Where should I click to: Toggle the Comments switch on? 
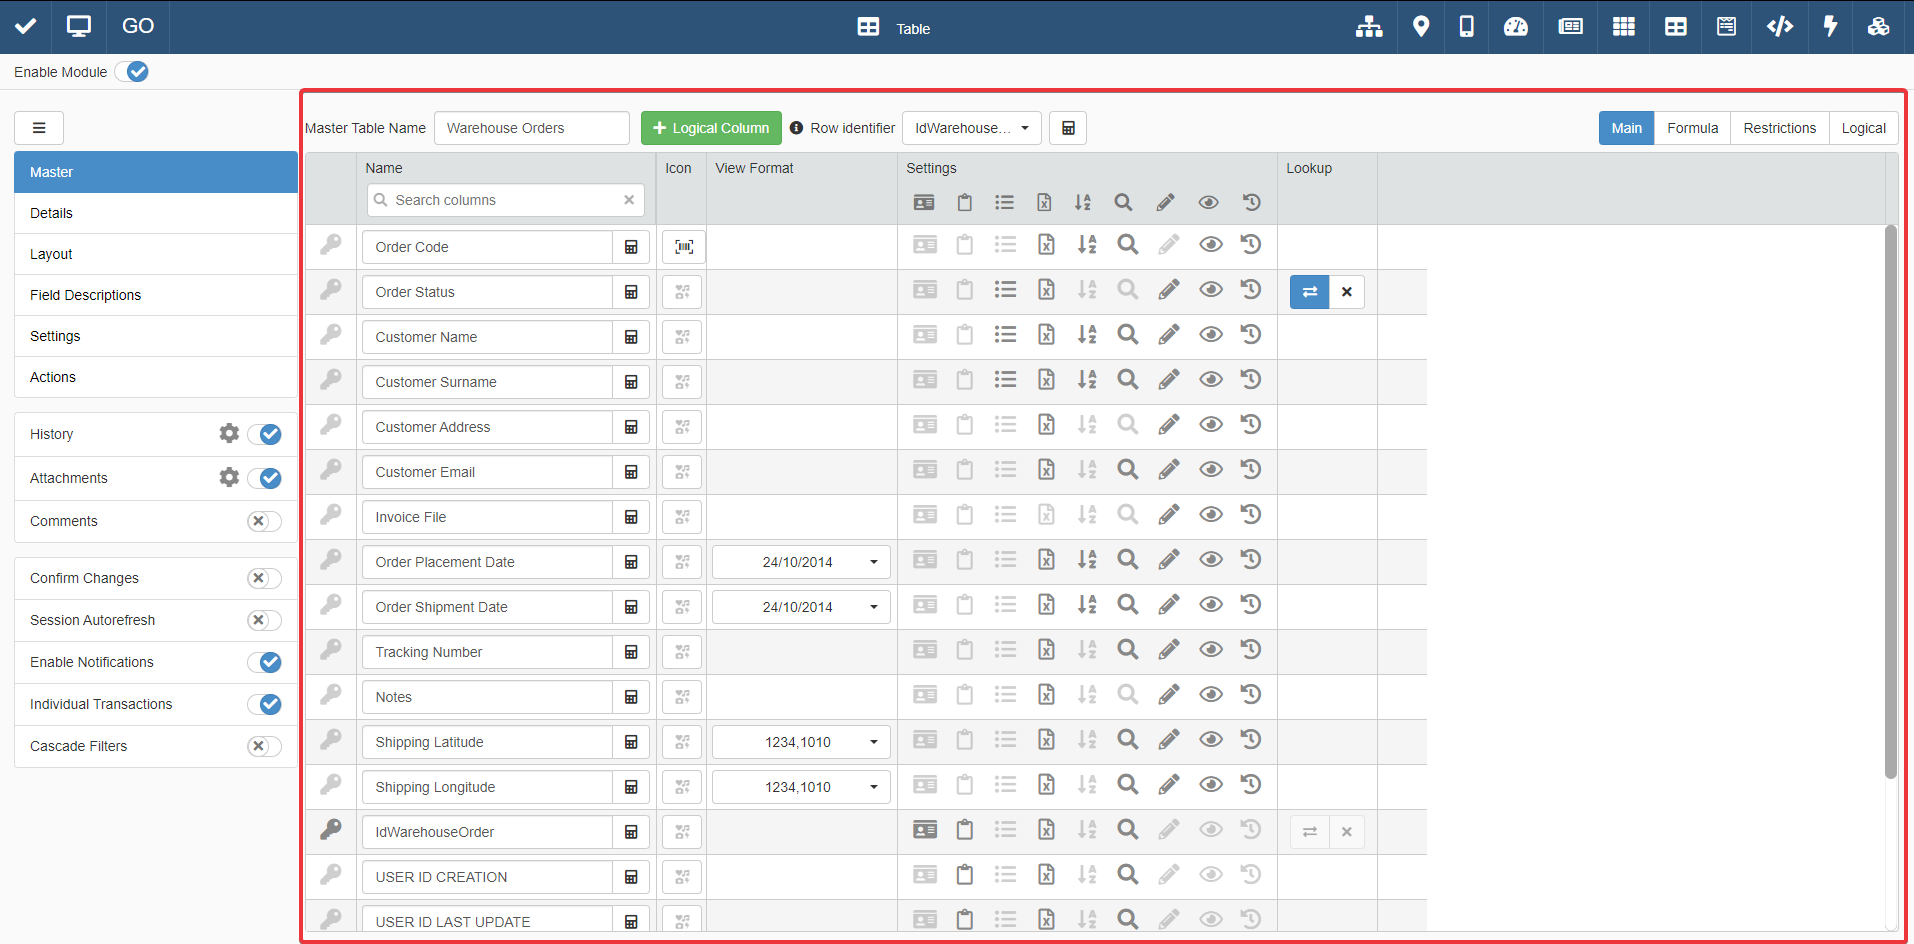264,521
